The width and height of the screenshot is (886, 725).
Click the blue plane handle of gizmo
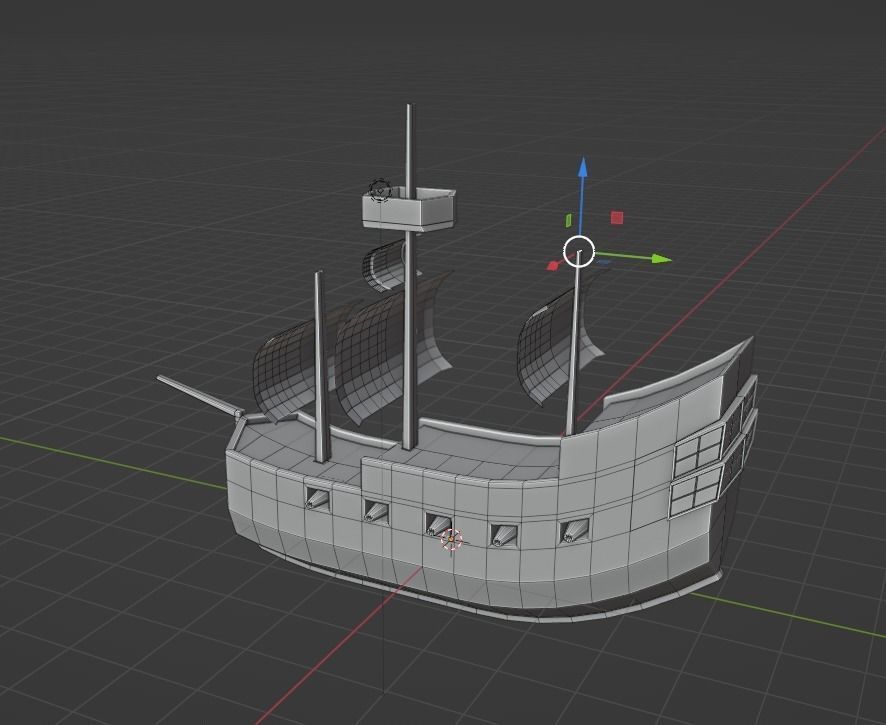[x=603, y=262]
